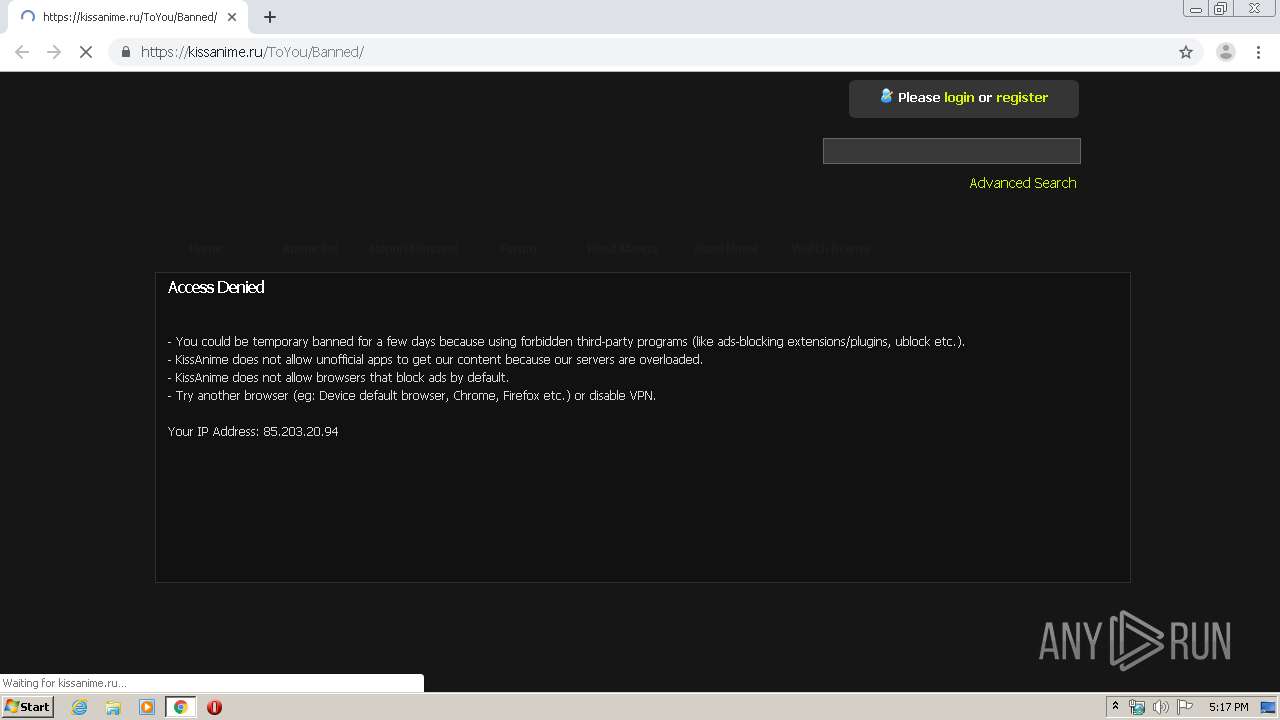This screenshot has width=1280, height=720.
Task: Close the kissanime.ru tab
Action: [232, 17]
